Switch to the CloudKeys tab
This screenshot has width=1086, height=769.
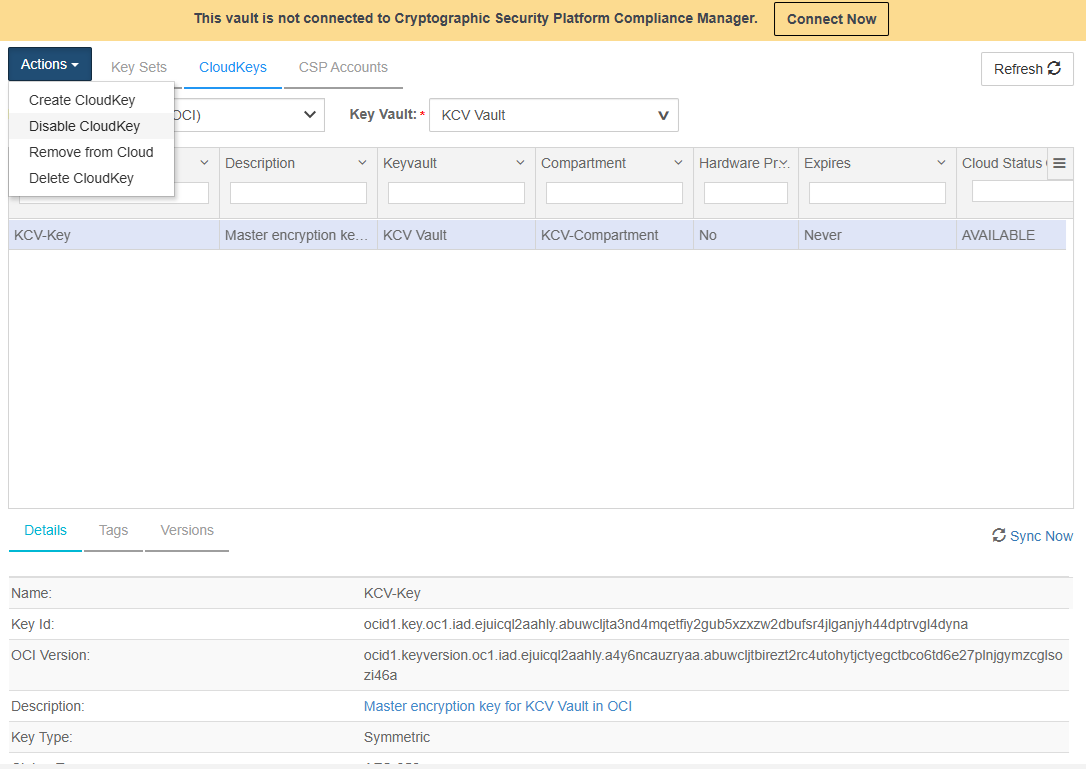(233, 67)
